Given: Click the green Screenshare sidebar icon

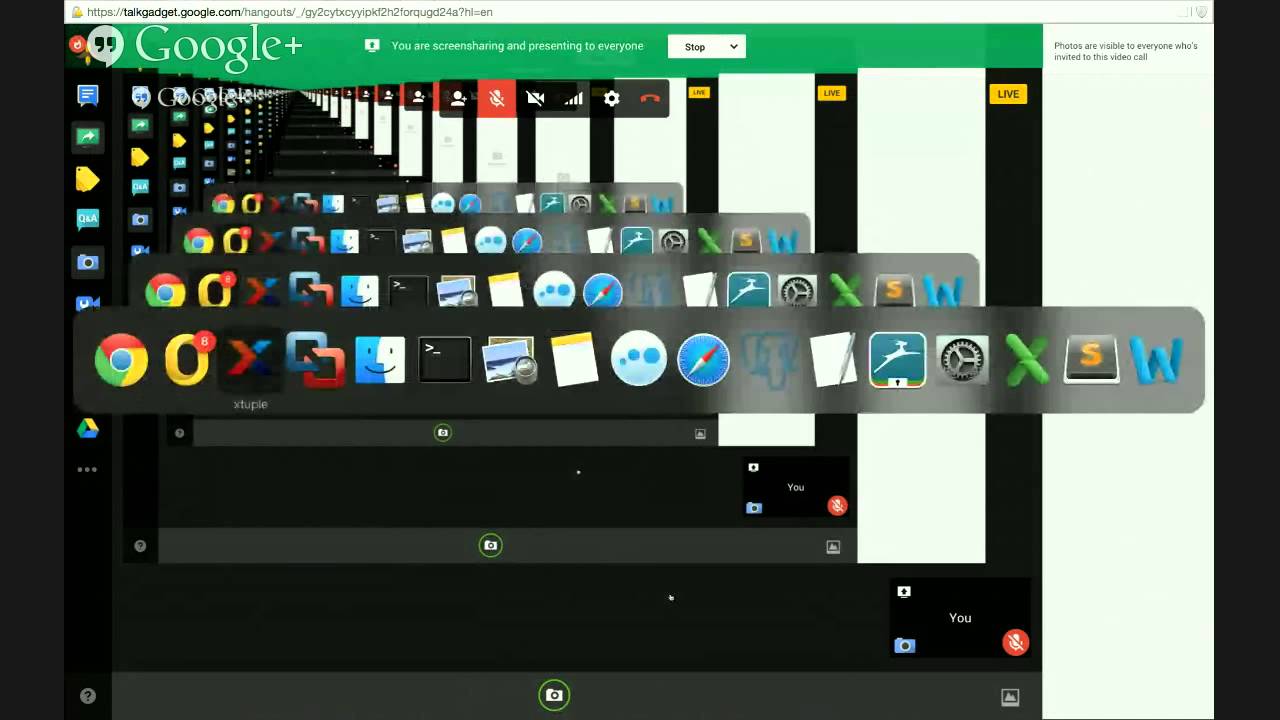Looking at the screenshot, I should [87, 137].
